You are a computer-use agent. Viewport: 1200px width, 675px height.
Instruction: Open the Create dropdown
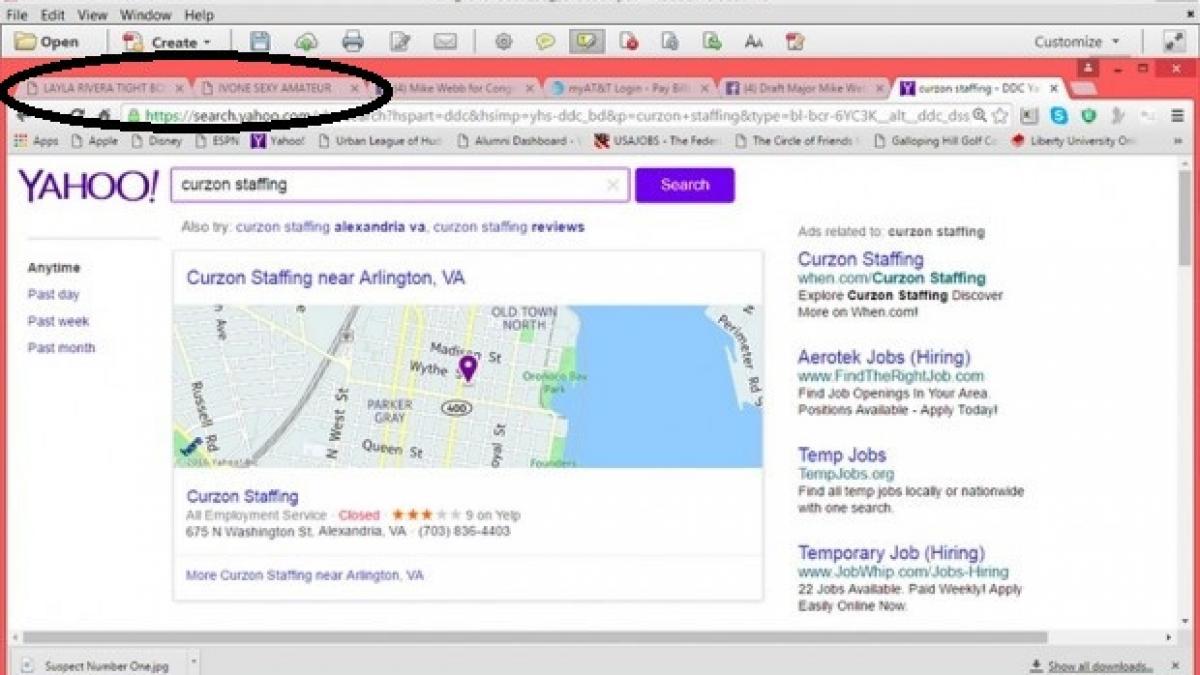167,42
